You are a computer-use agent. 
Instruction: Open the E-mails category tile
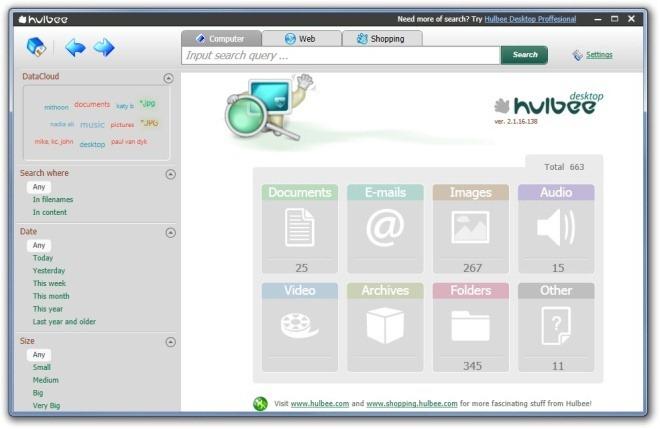[385, 229]
